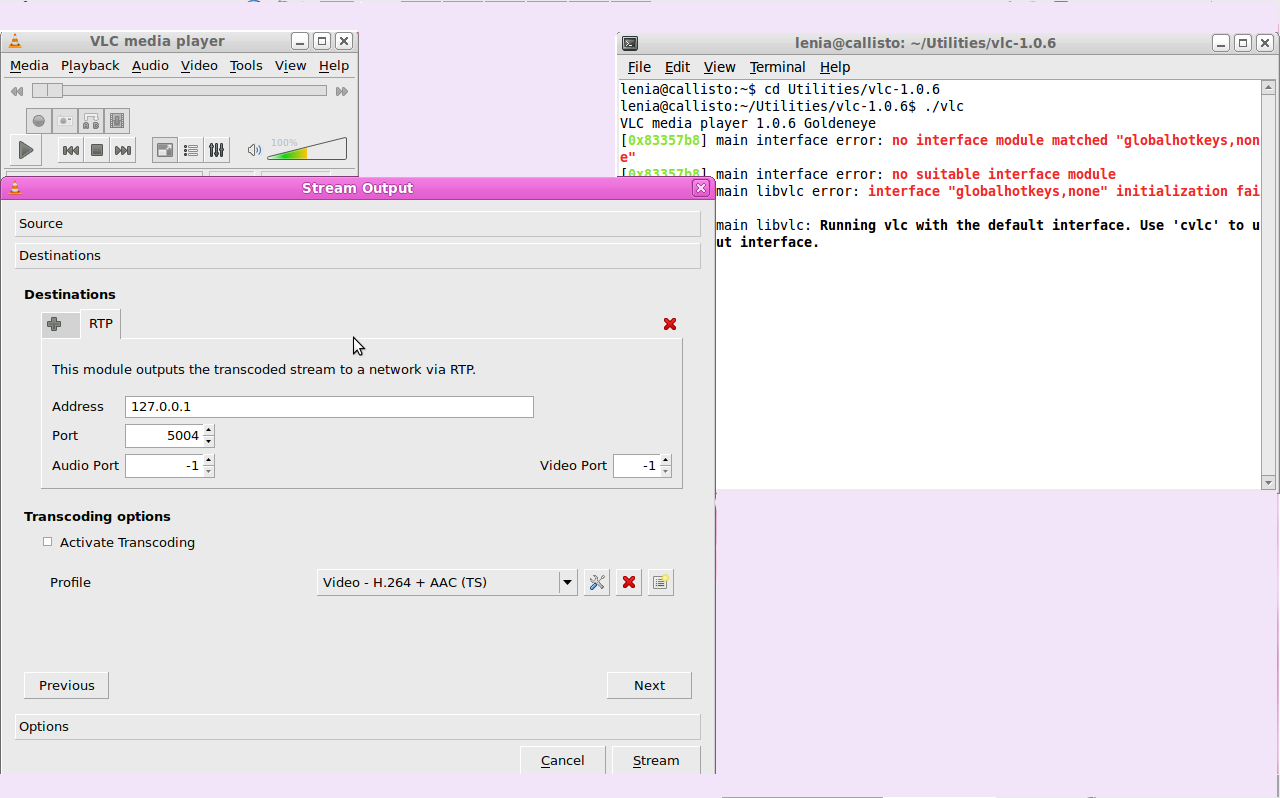The image size is (1280, 798).
Task: Mute audio via speaker icon
Action: (254, 150)
